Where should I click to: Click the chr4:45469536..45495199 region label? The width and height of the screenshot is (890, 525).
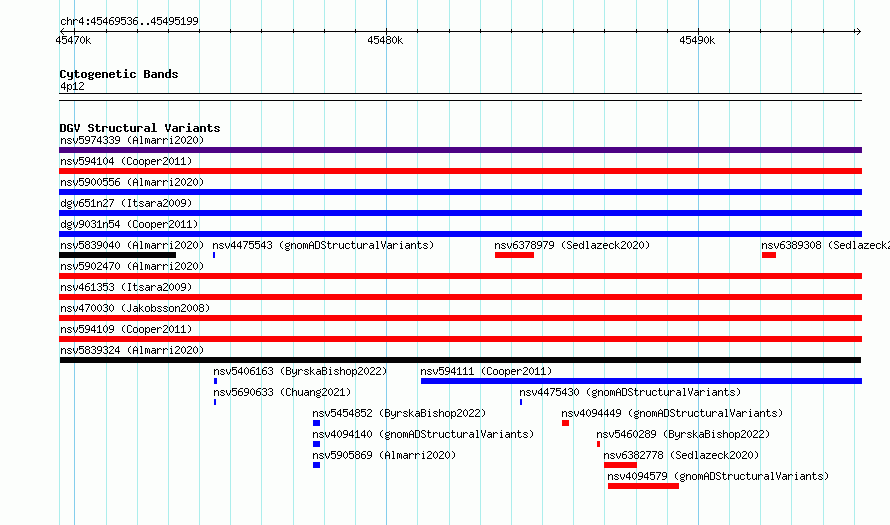(x=129, y=21)
